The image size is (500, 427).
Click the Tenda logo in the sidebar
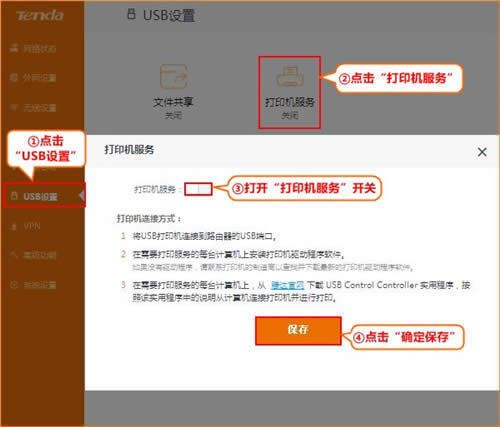click(x=40, y=15)
